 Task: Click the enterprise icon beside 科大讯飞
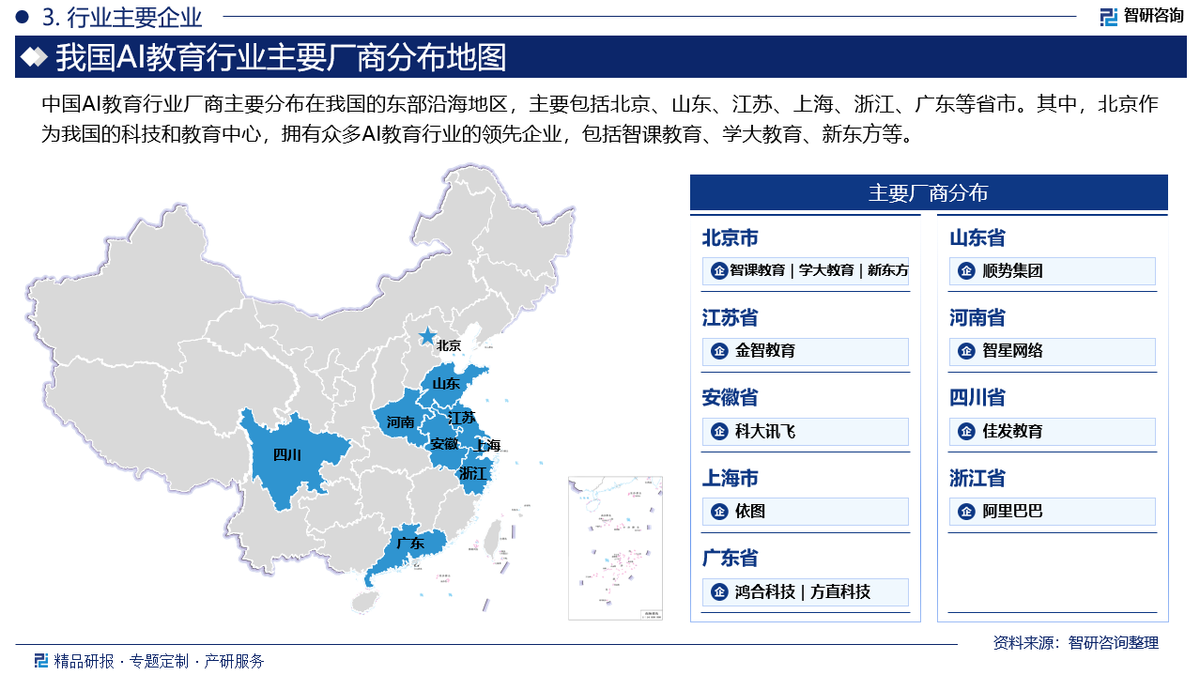pyautogui.click(x=718, y=431)
